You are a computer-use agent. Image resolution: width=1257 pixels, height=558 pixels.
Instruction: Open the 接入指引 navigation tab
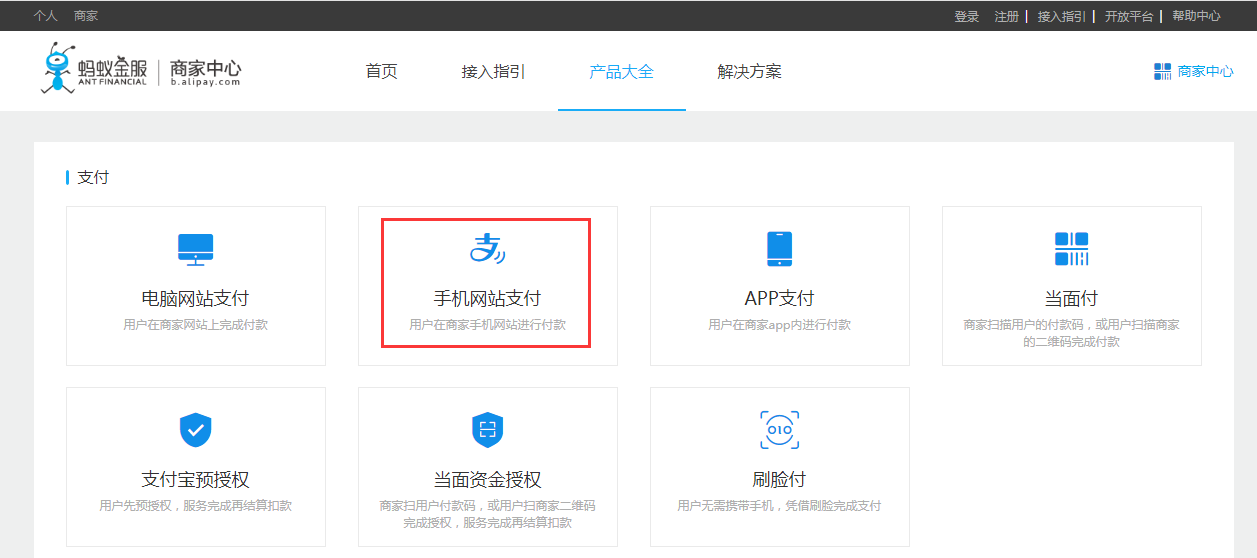click(x=493, y=72)
